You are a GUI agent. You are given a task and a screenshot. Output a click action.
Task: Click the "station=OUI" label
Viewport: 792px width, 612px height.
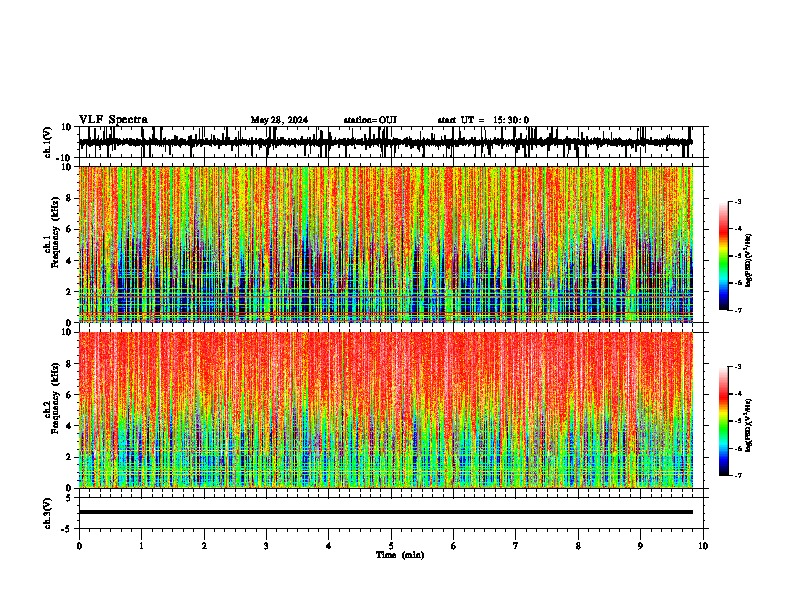tap(370, 120)
